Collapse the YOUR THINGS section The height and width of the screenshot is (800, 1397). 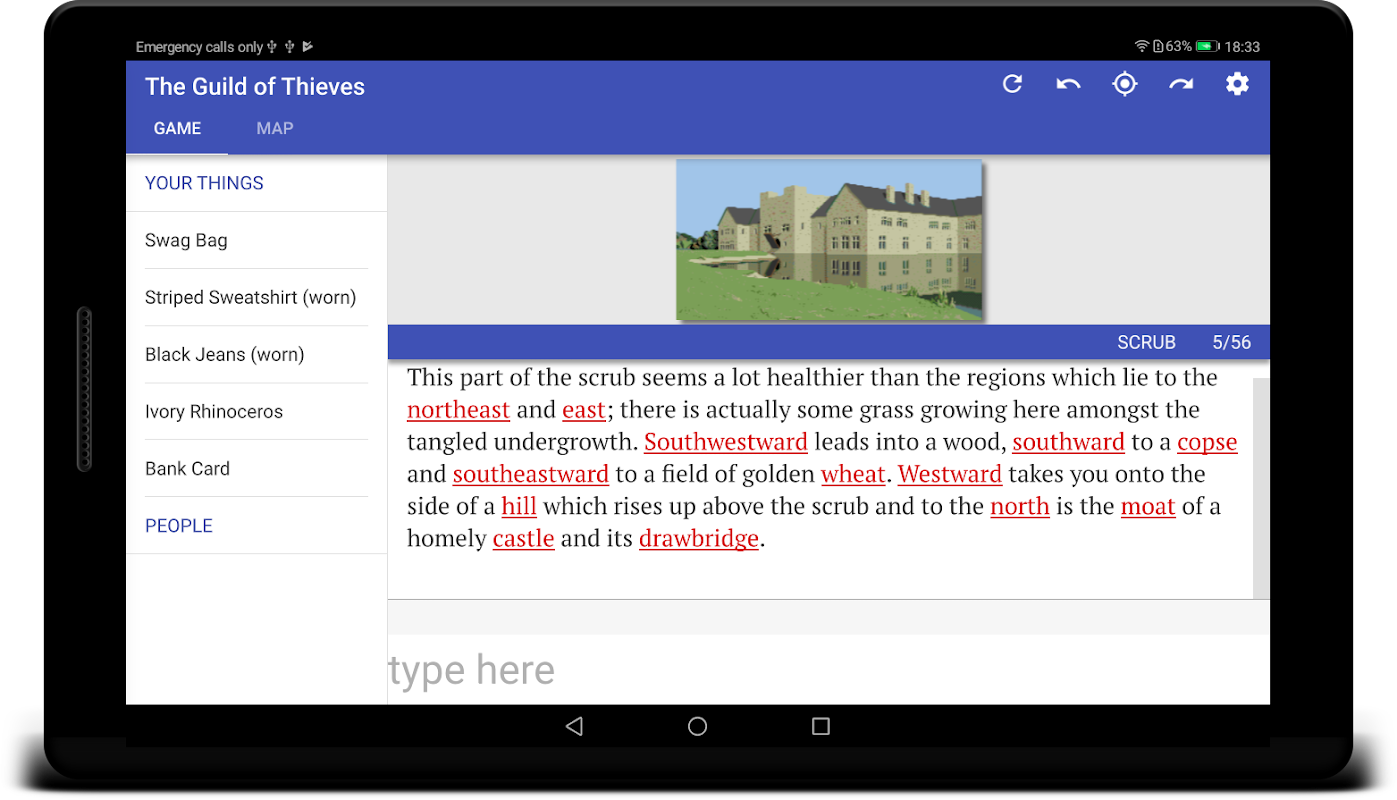coord(256,183)
